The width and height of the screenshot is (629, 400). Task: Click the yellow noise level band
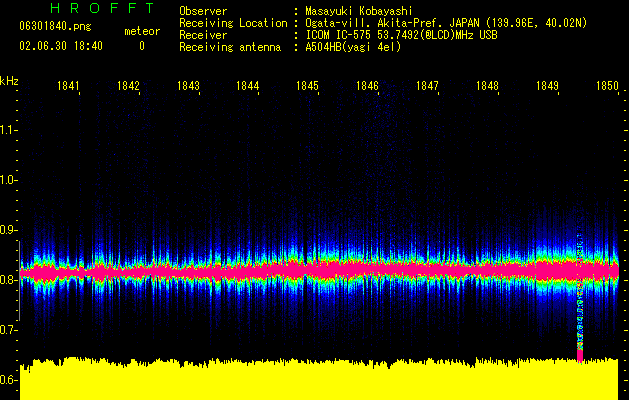tap(320, 380)
